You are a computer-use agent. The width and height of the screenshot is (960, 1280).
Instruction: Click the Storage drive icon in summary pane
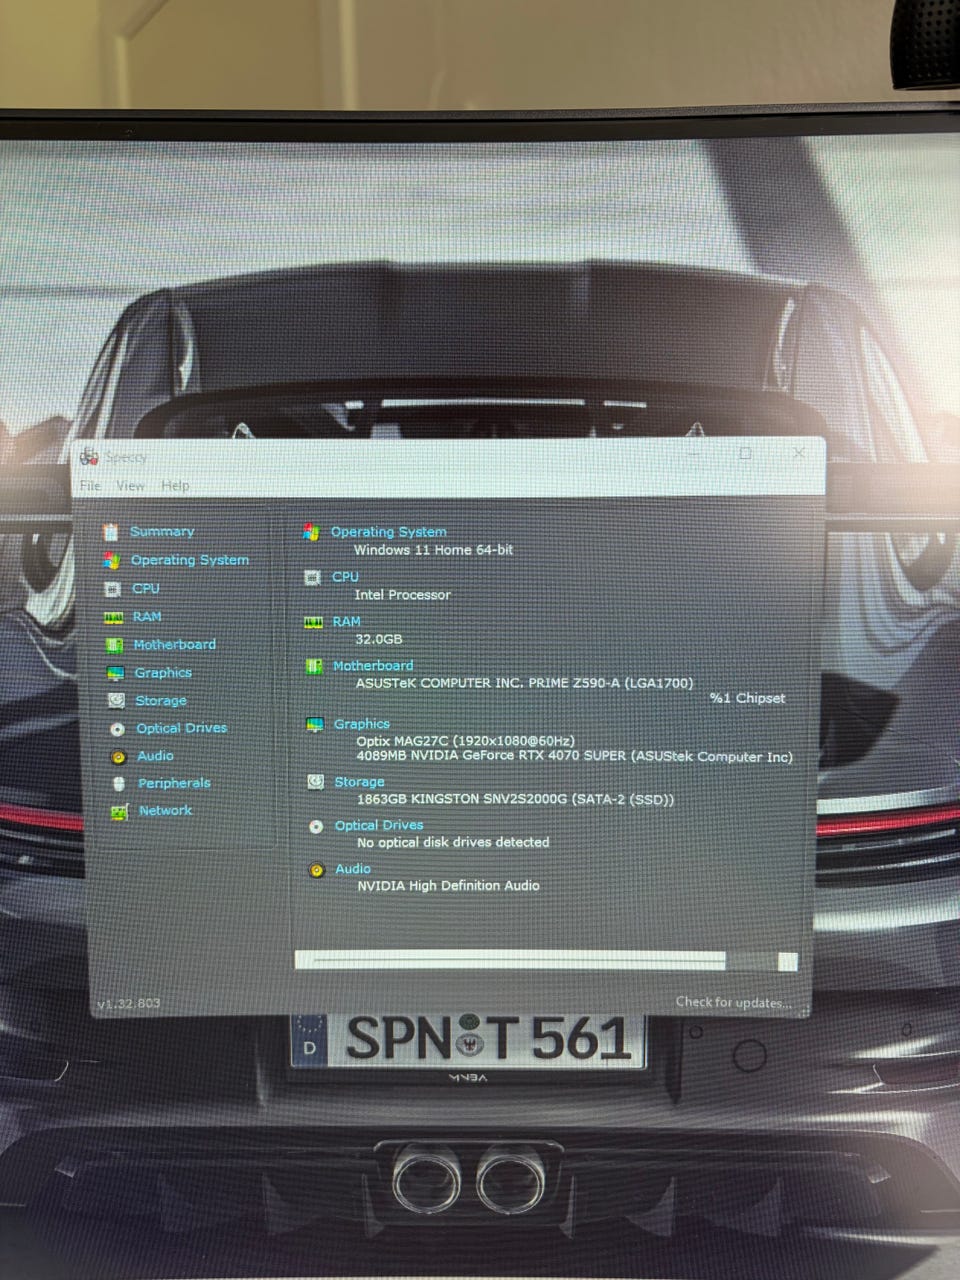coord(315,782)
